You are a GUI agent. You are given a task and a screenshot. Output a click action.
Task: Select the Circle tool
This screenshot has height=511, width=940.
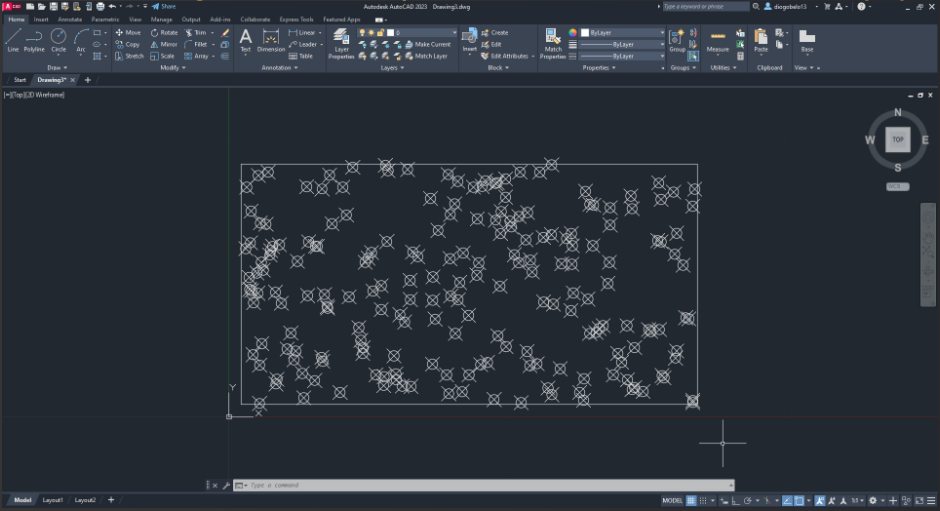[58, 39]
